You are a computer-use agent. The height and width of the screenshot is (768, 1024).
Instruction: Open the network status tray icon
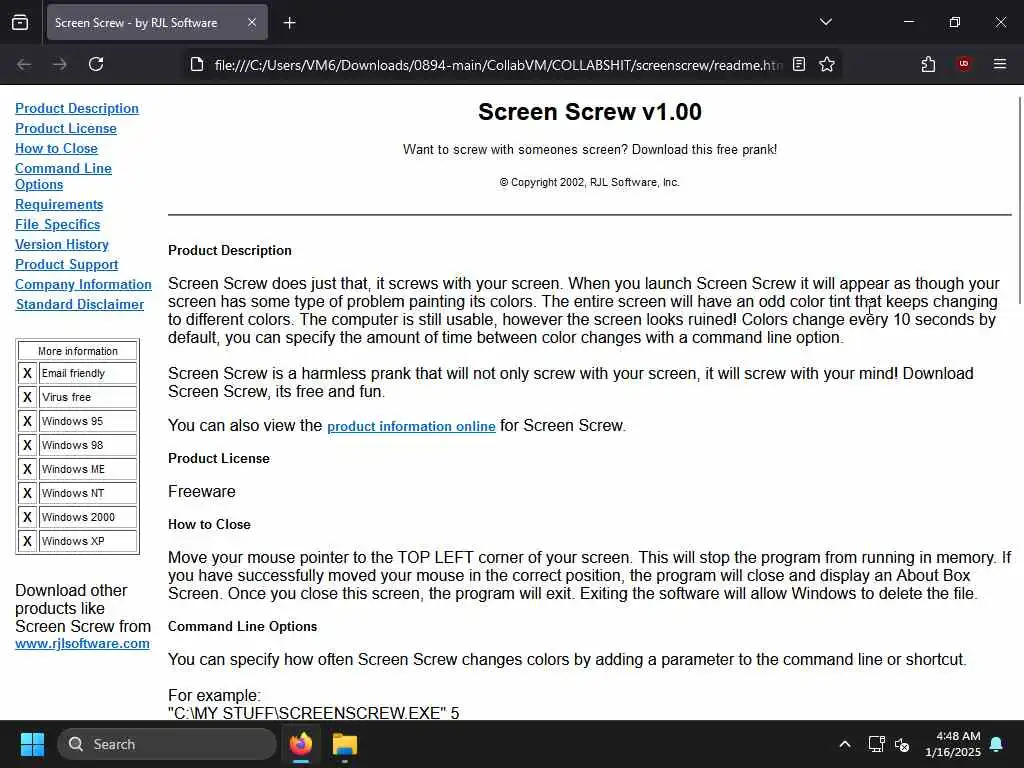876,744
